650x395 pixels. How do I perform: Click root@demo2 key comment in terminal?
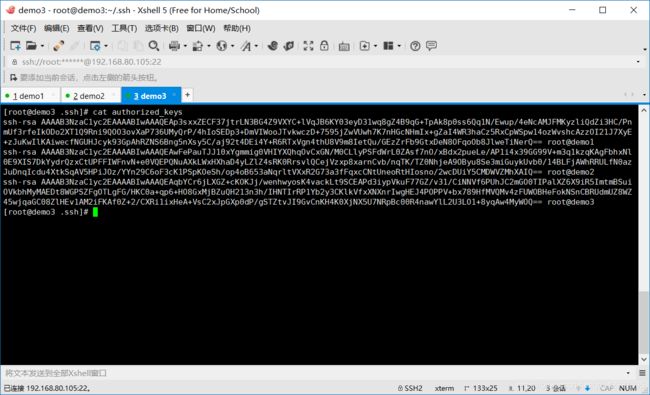tap(570, 172)
